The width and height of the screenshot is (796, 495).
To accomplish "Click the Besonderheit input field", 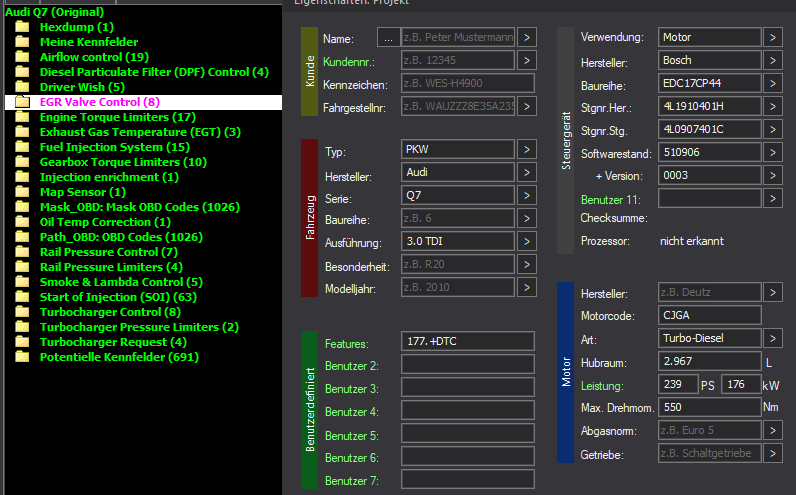I will pos(458,265).
